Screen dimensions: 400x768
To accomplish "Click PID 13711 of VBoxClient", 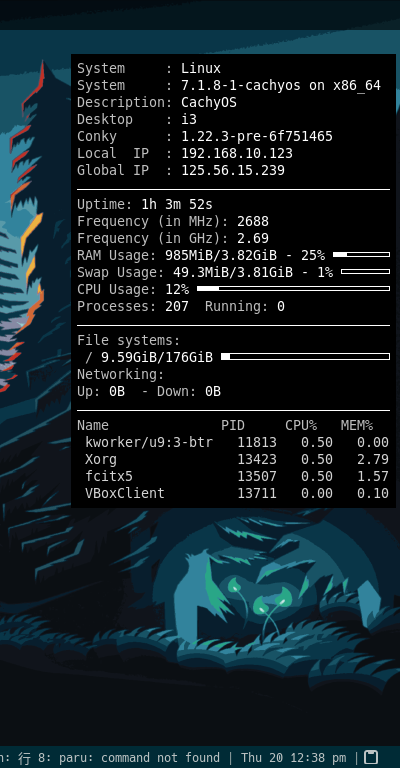I will [x=257, y=493].
